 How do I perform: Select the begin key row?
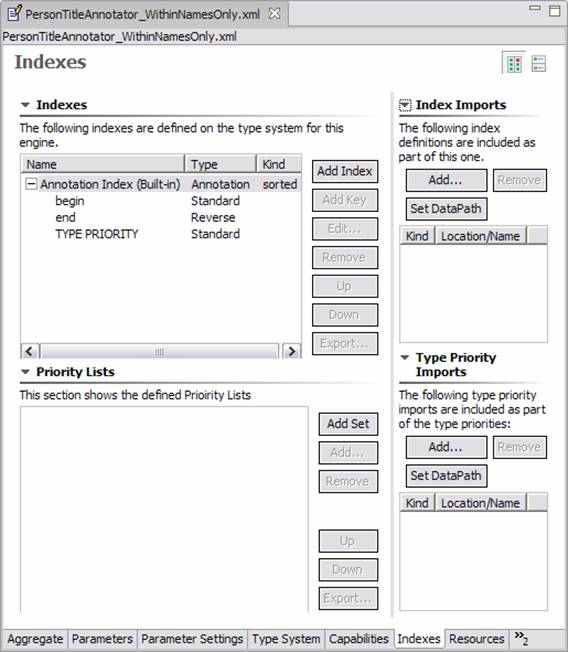point(161,201)
